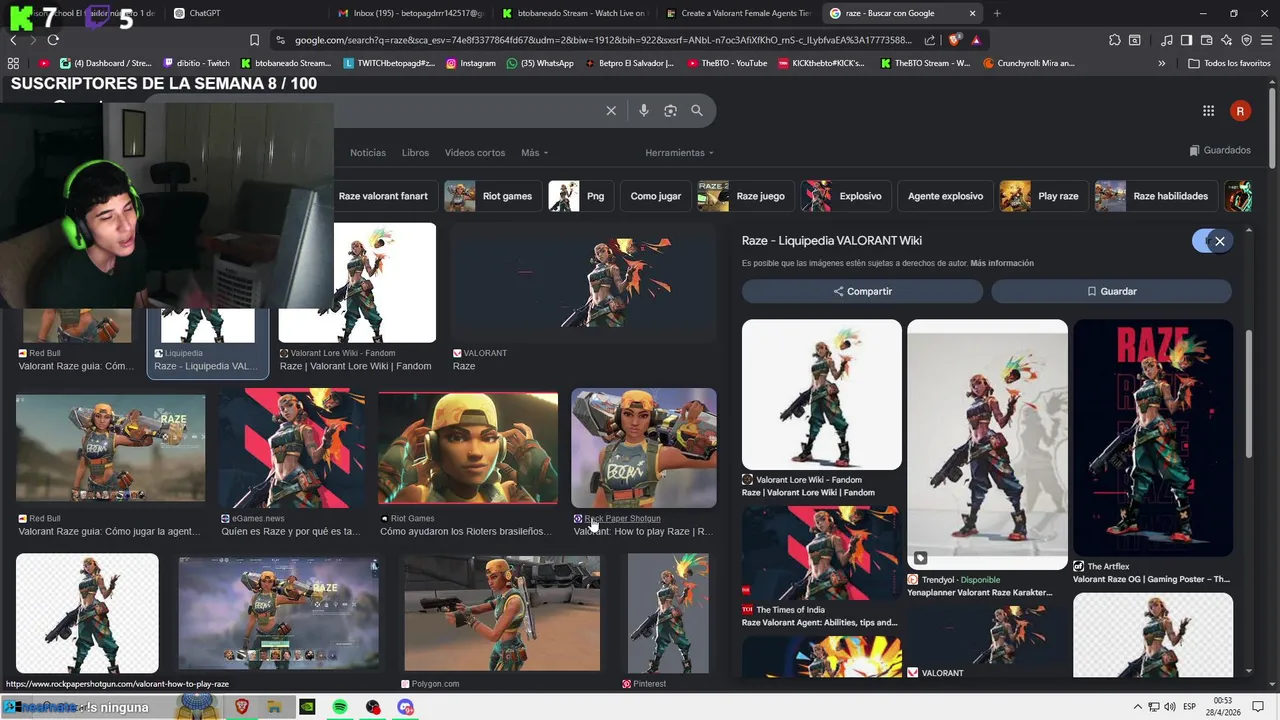Open the Brave Wallet icon
The image size is (1280, 720).
(1207, 40)
